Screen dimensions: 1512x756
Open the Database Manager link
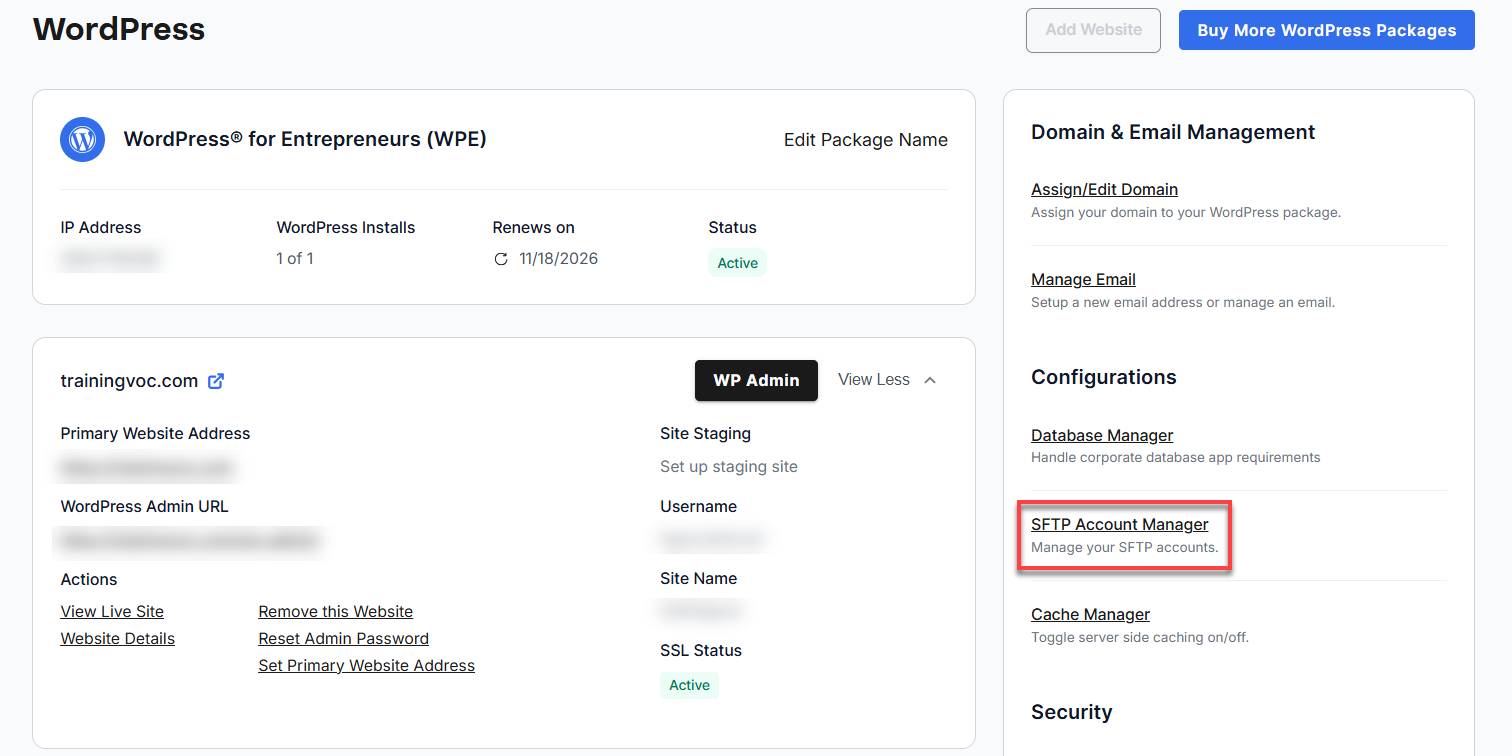click(1102, 435)
